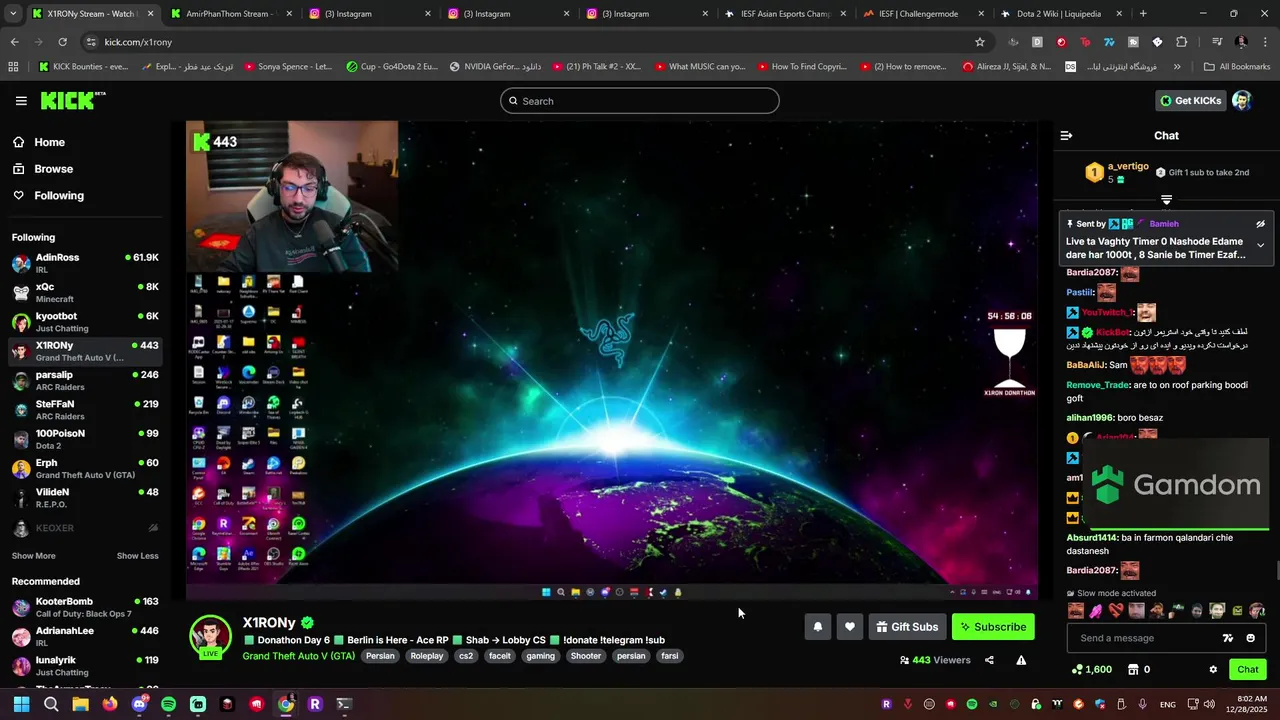Click the 7TV browser extension icon
1280x720 pixels.
[x=1109, y=42]
